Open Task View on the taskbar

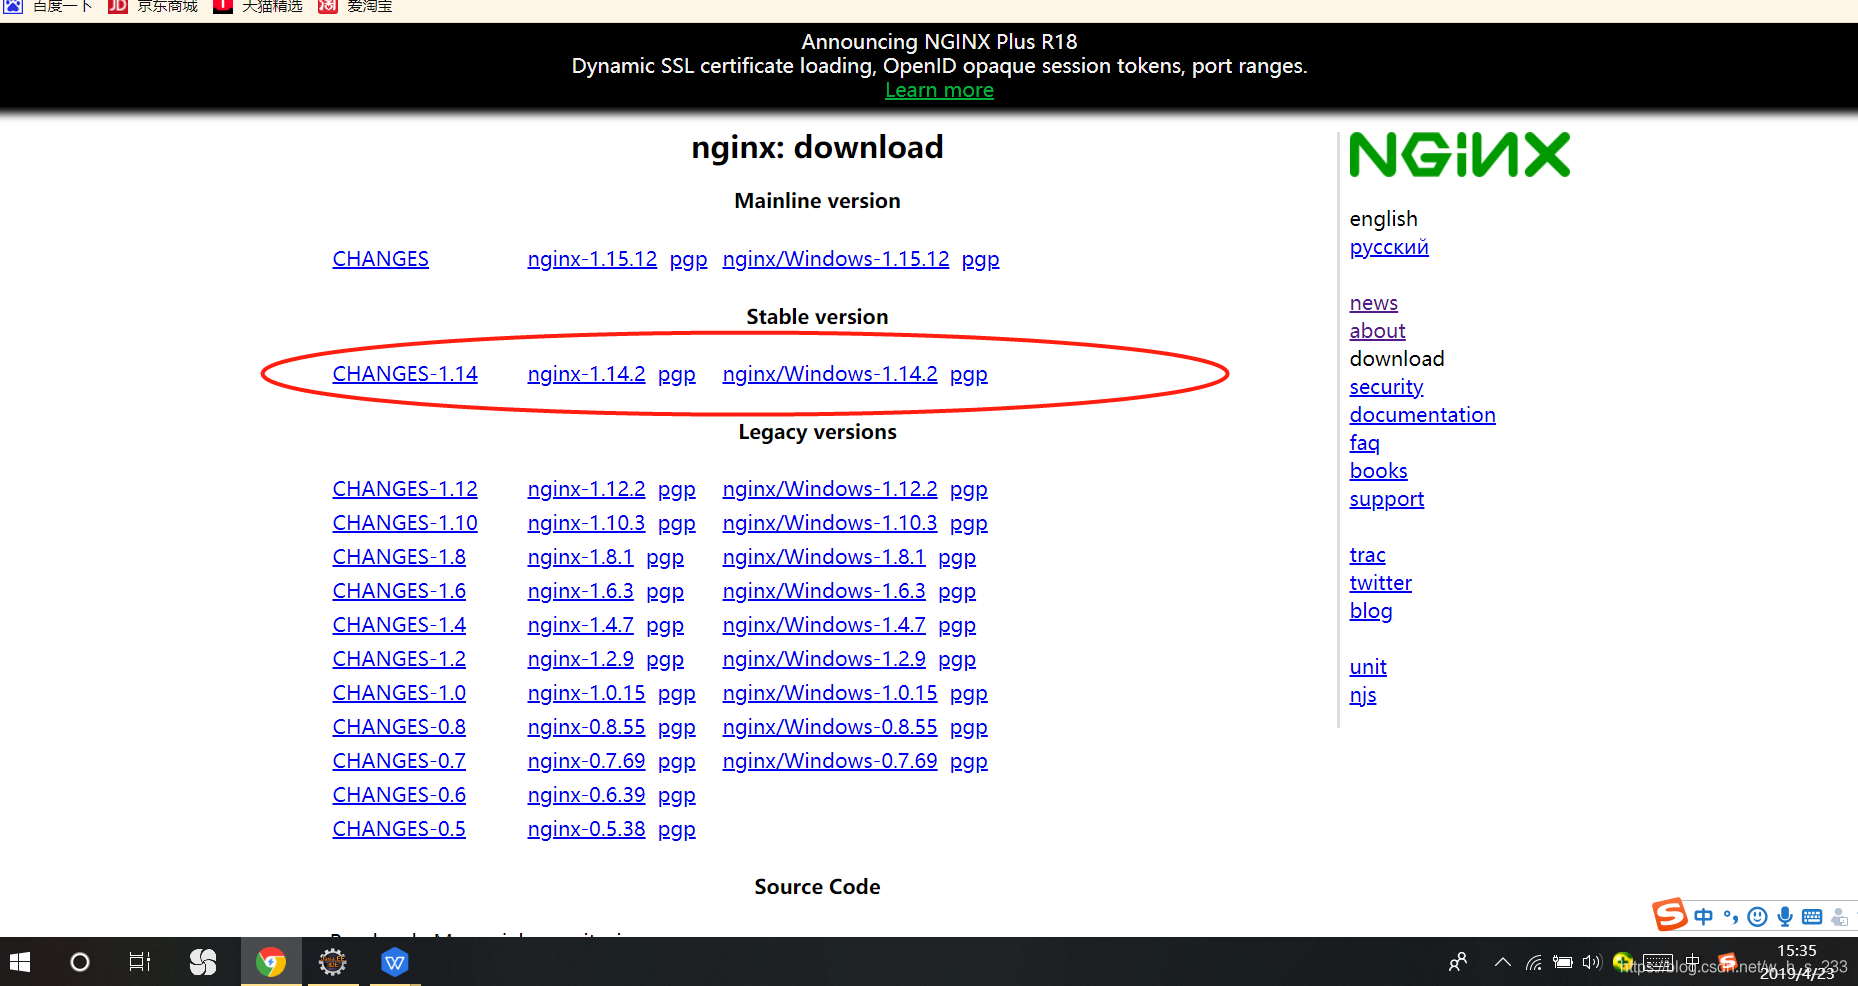(x=140, y=962)
